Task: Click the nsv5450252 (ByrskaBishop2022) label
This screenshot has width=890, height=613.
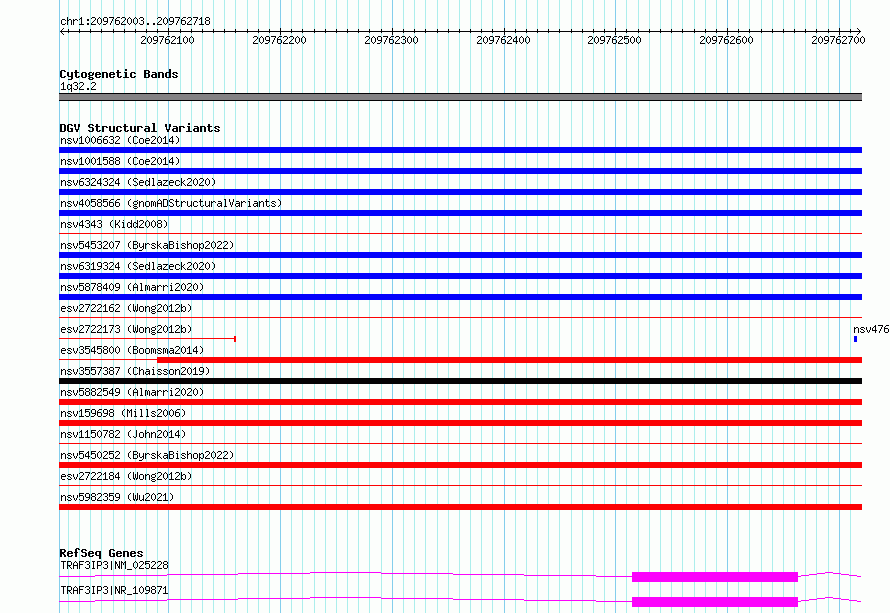Action: point(147,455)
